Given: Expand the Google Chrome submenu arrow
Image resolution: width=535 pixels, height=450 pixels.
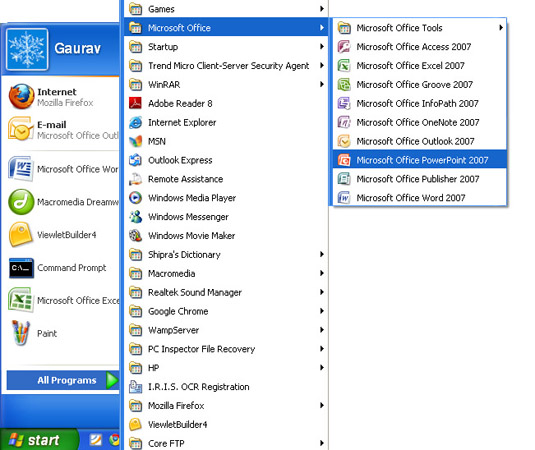Looking at the screenshot, I should pos(322,311).
